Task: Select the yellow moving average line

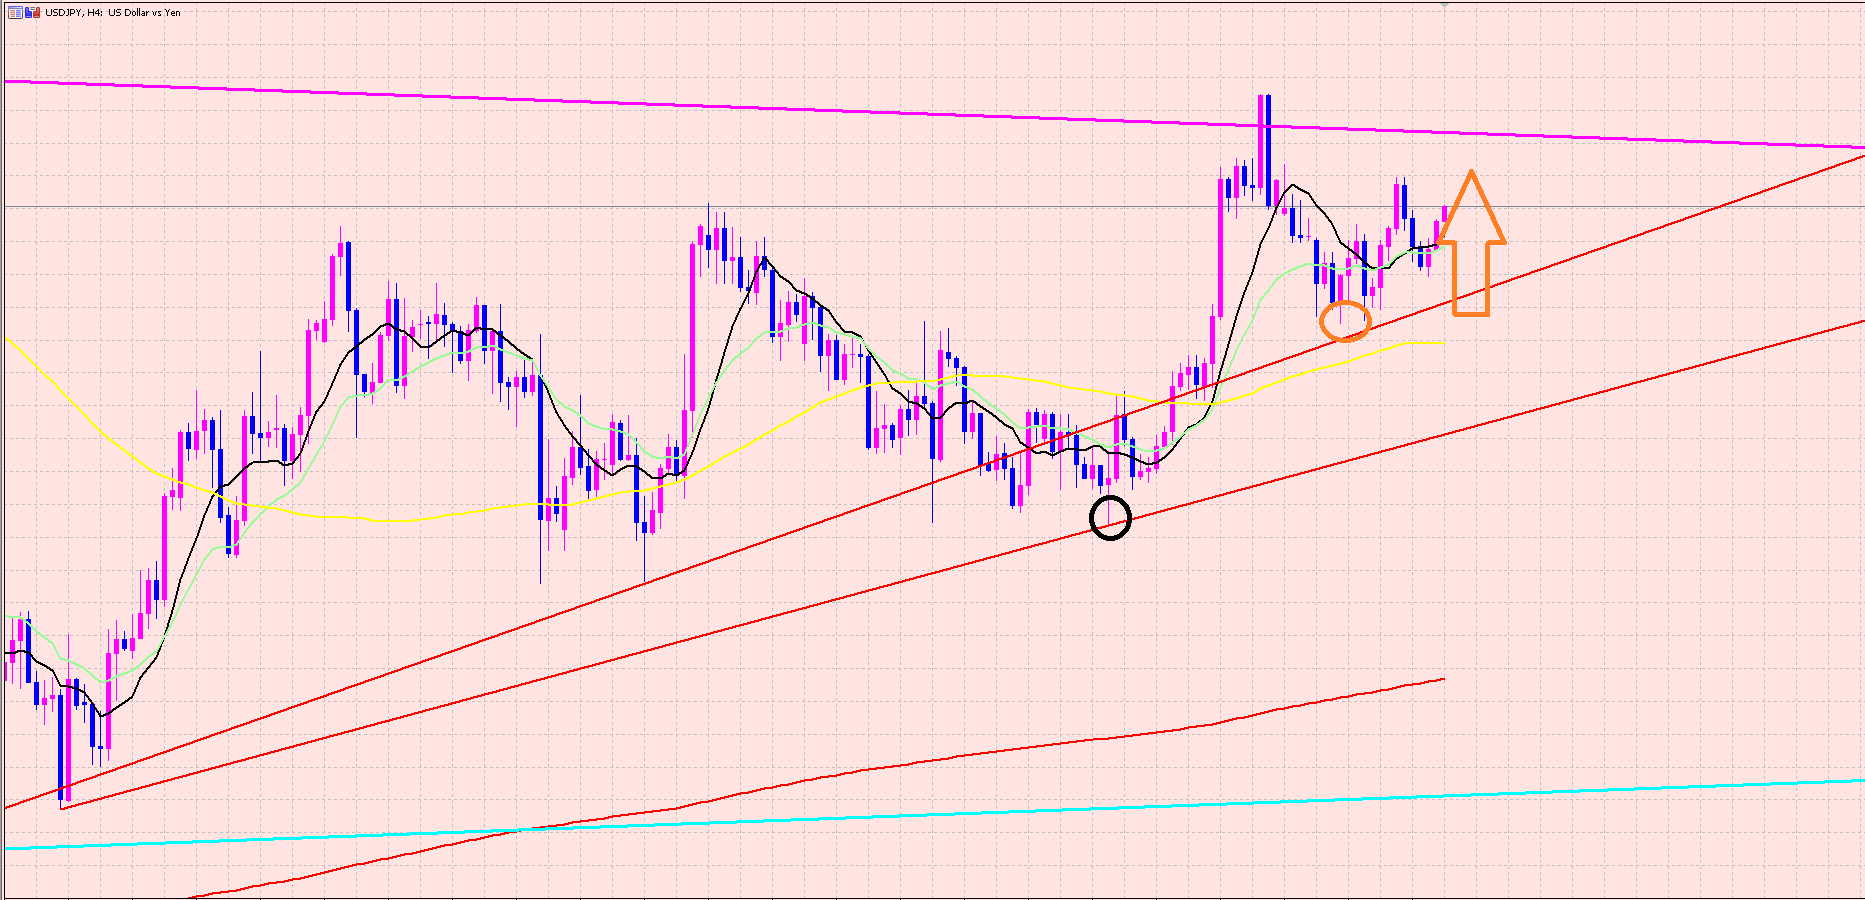Action: 400,520
